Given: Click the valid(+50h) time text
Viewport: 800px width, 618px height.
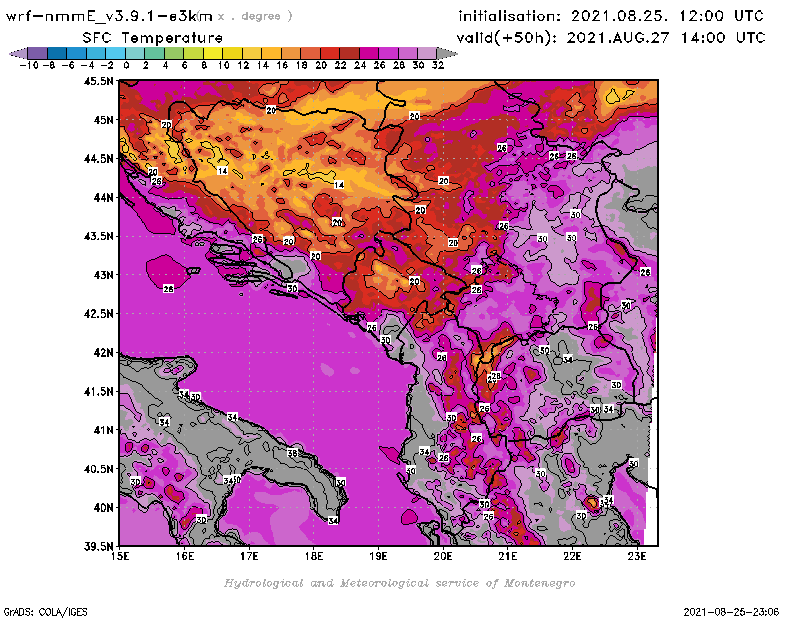Looking at the screenshot, I should click(611, 38).
